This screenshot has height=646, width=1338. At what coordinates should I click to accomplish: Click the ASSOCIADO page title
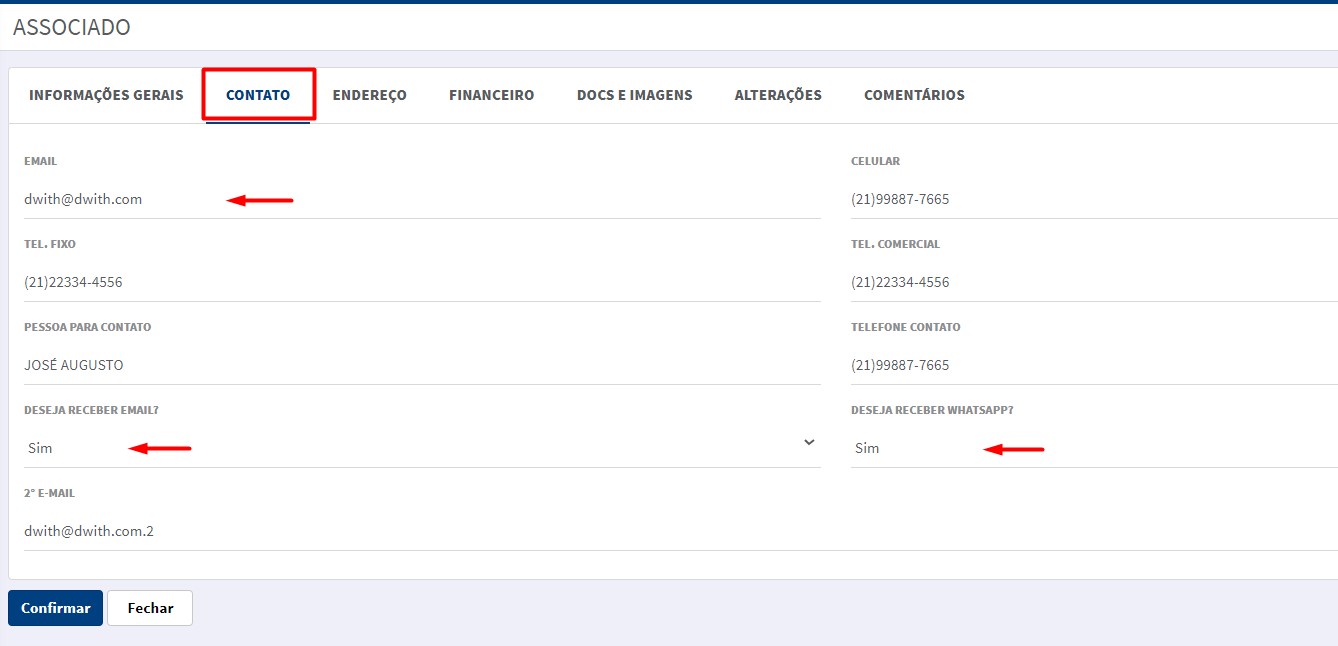point(72,27)
